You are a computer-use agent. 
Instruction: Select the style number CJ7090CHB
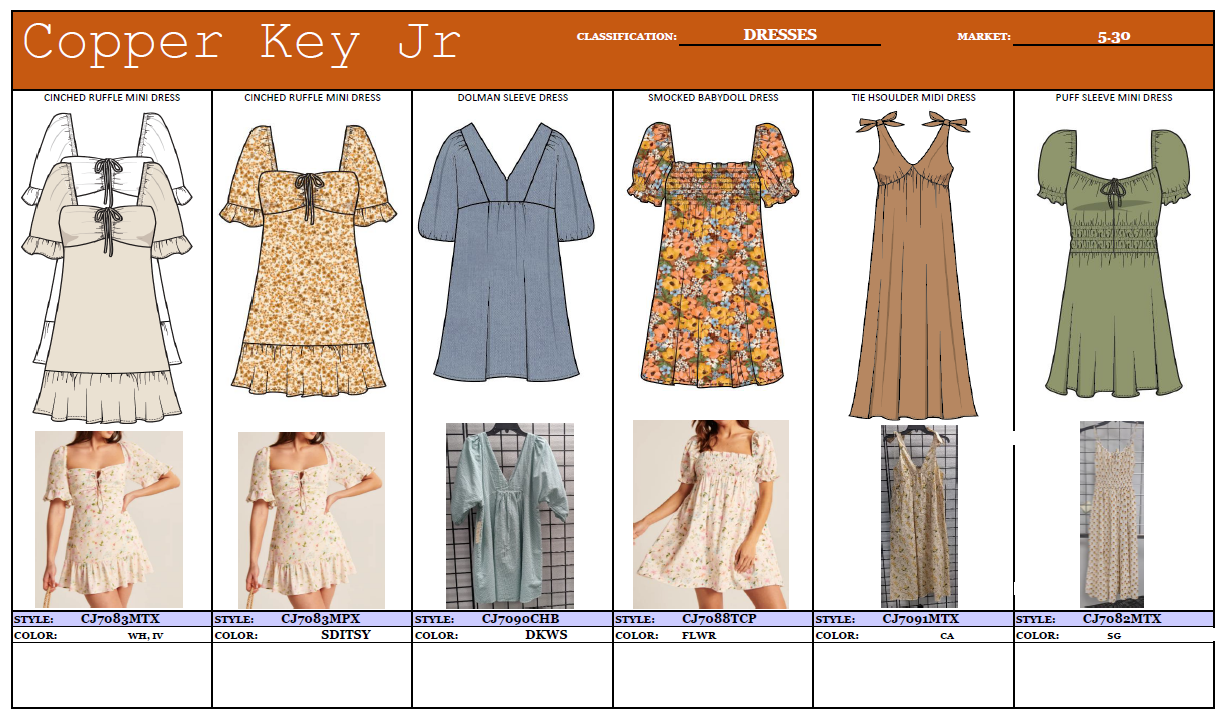tap(520, 619)
